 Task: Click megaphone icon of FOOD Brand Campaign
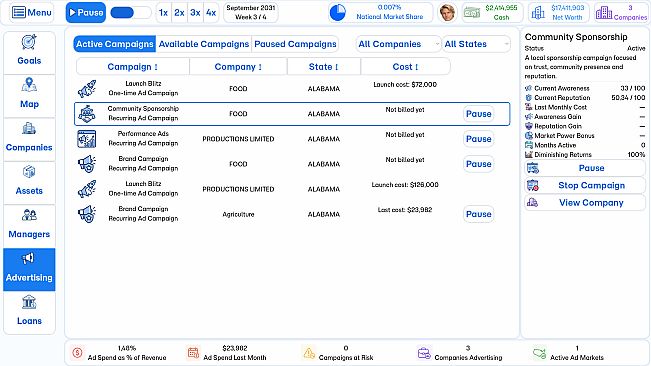87,164
